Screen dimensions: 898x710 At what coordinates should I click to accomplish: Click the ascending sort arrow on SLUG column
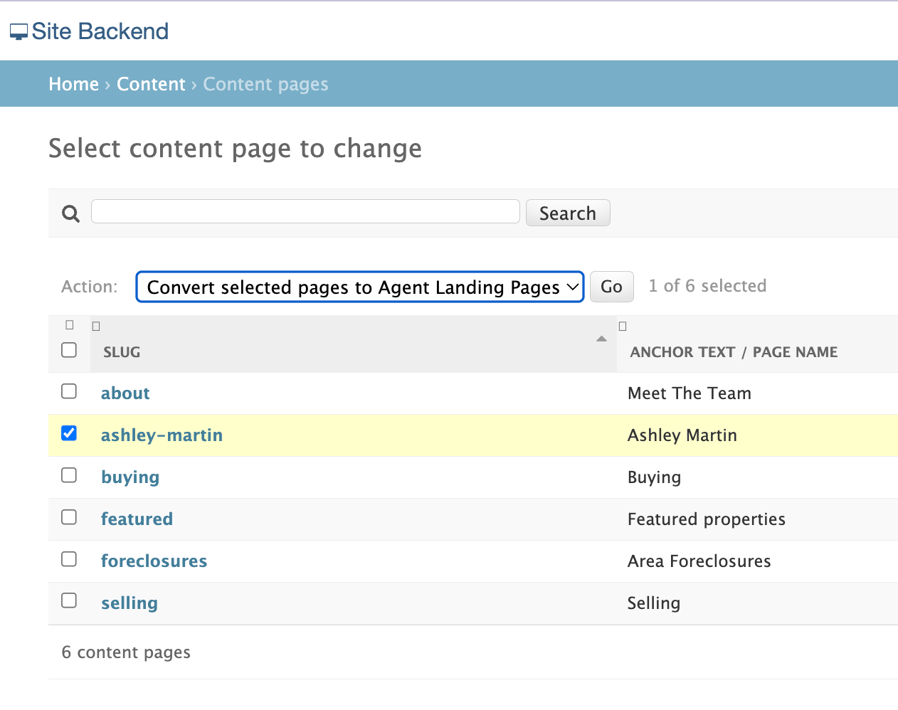coord(601,339)
